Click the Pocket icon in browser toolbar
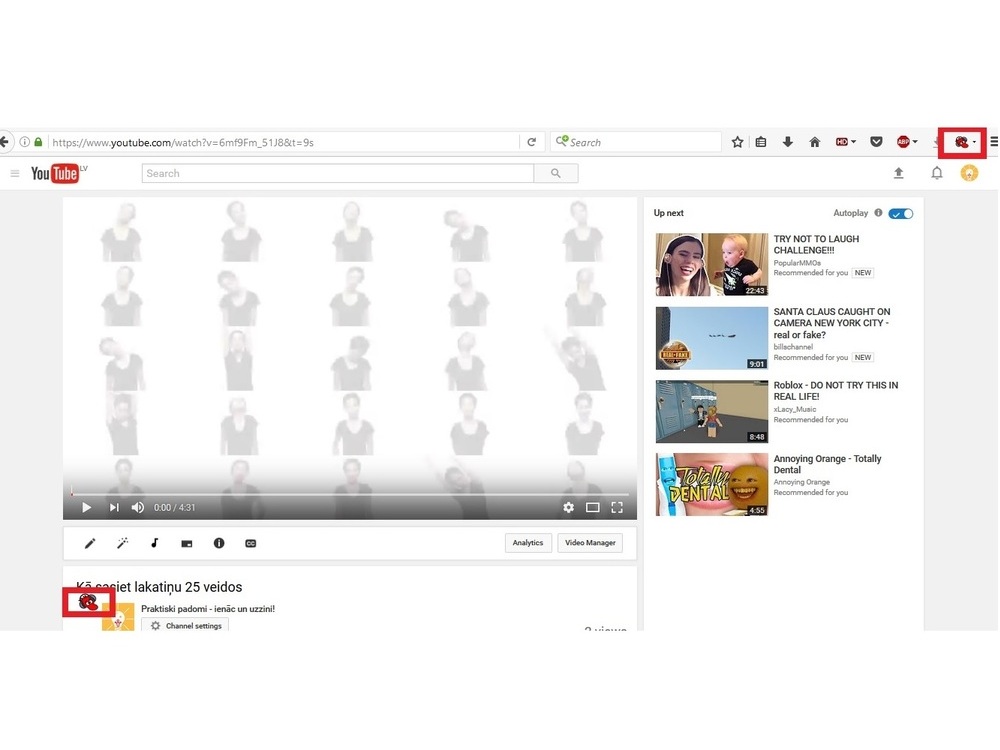The image size is (1000, 750). click(876, 142)
